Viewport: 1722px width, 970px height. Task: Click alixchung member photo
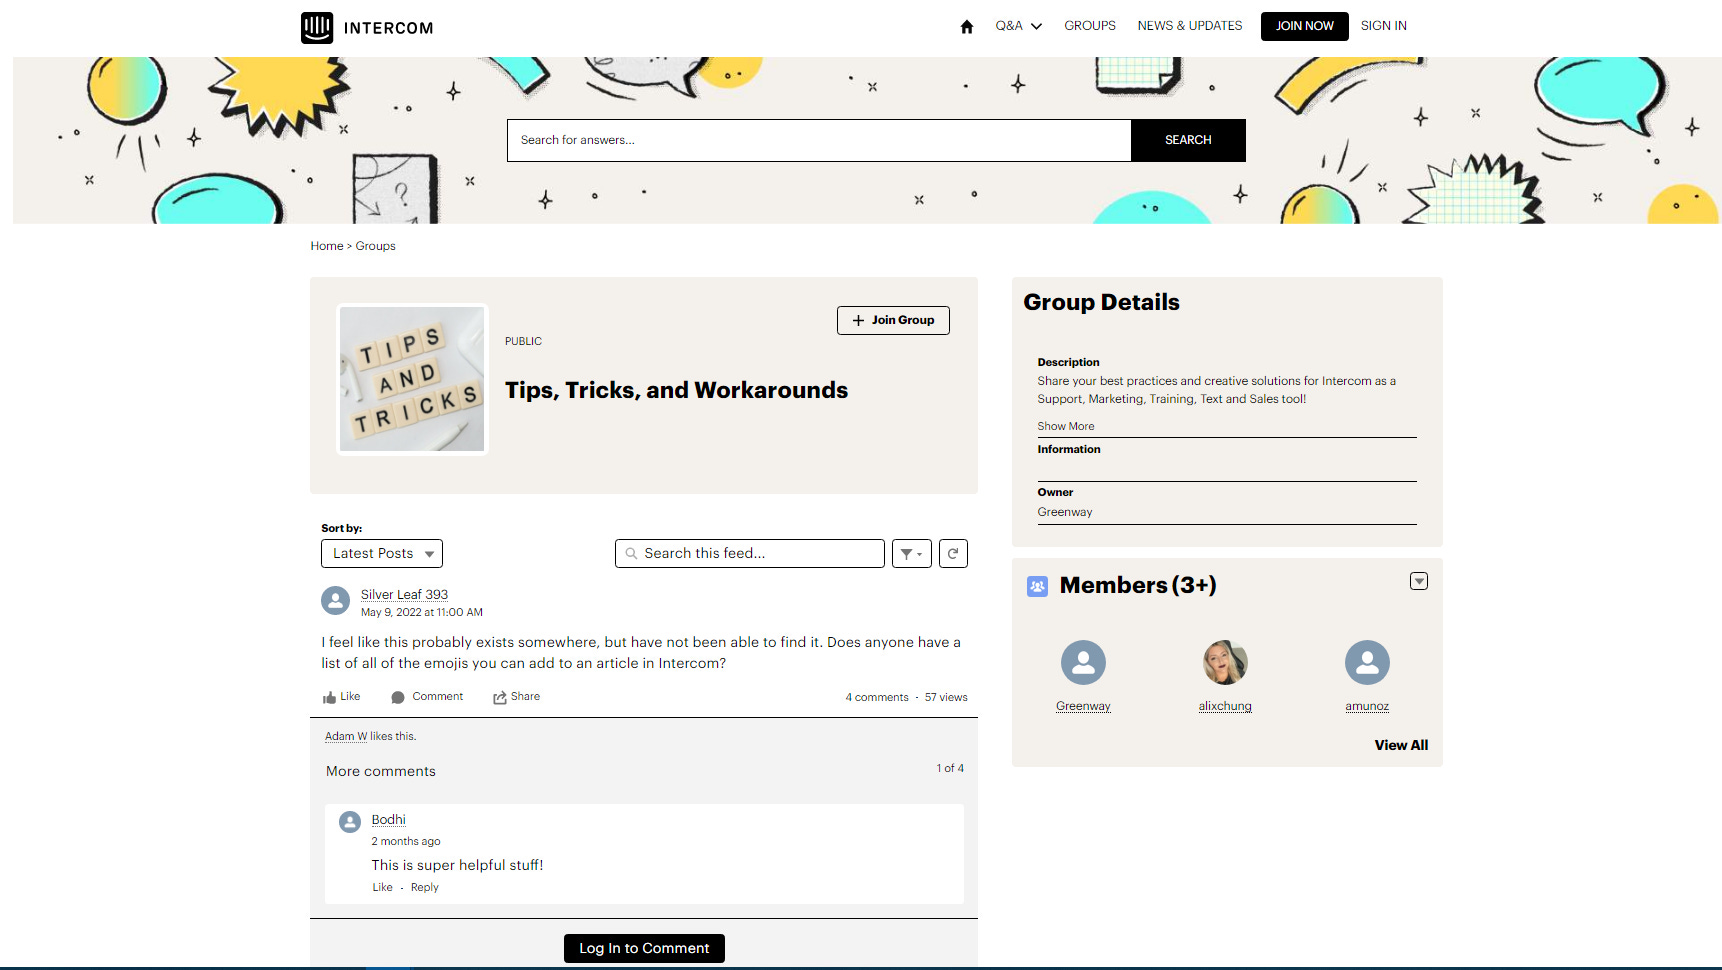tap(1225, 662)
